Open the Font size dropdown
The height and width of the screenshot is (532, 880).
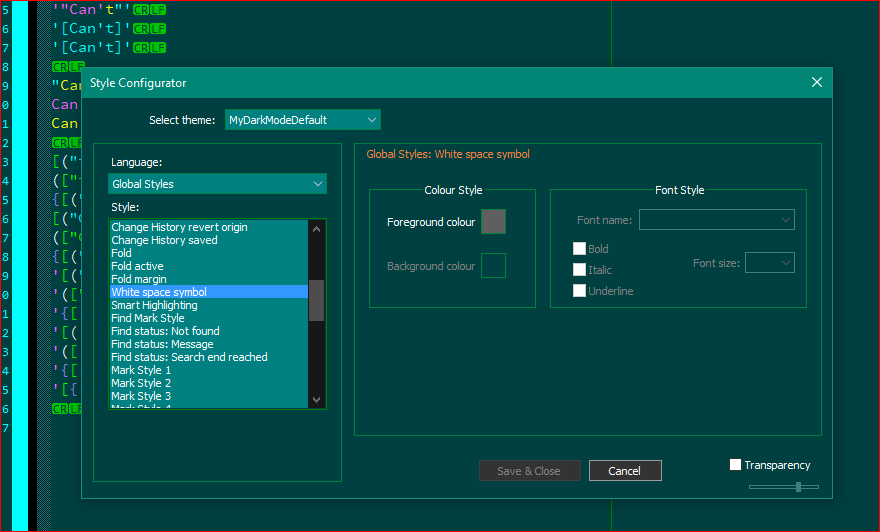point(769,263)
